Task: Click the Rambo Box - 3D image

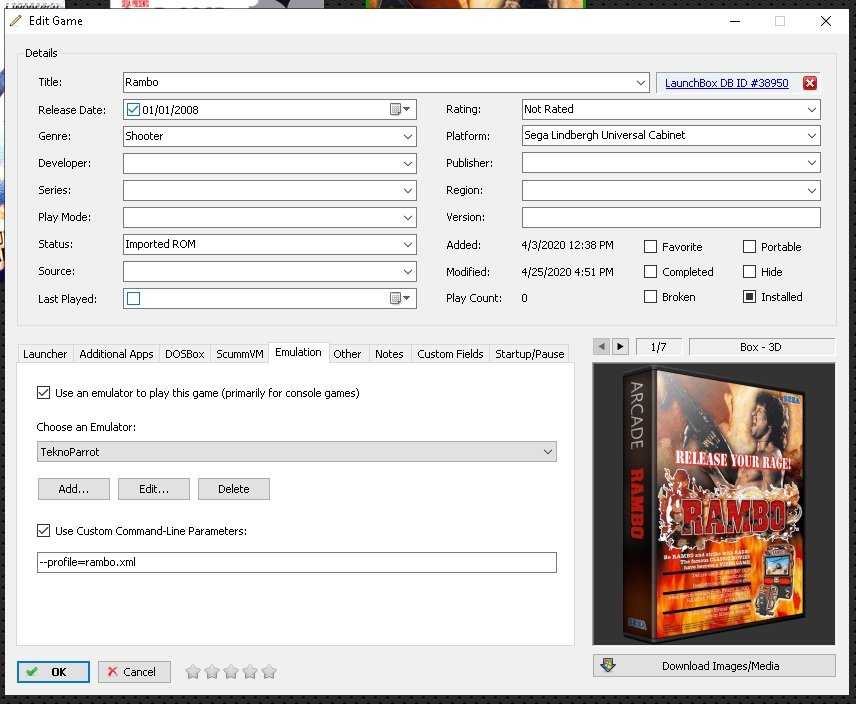Action: (x=714, y=504)
